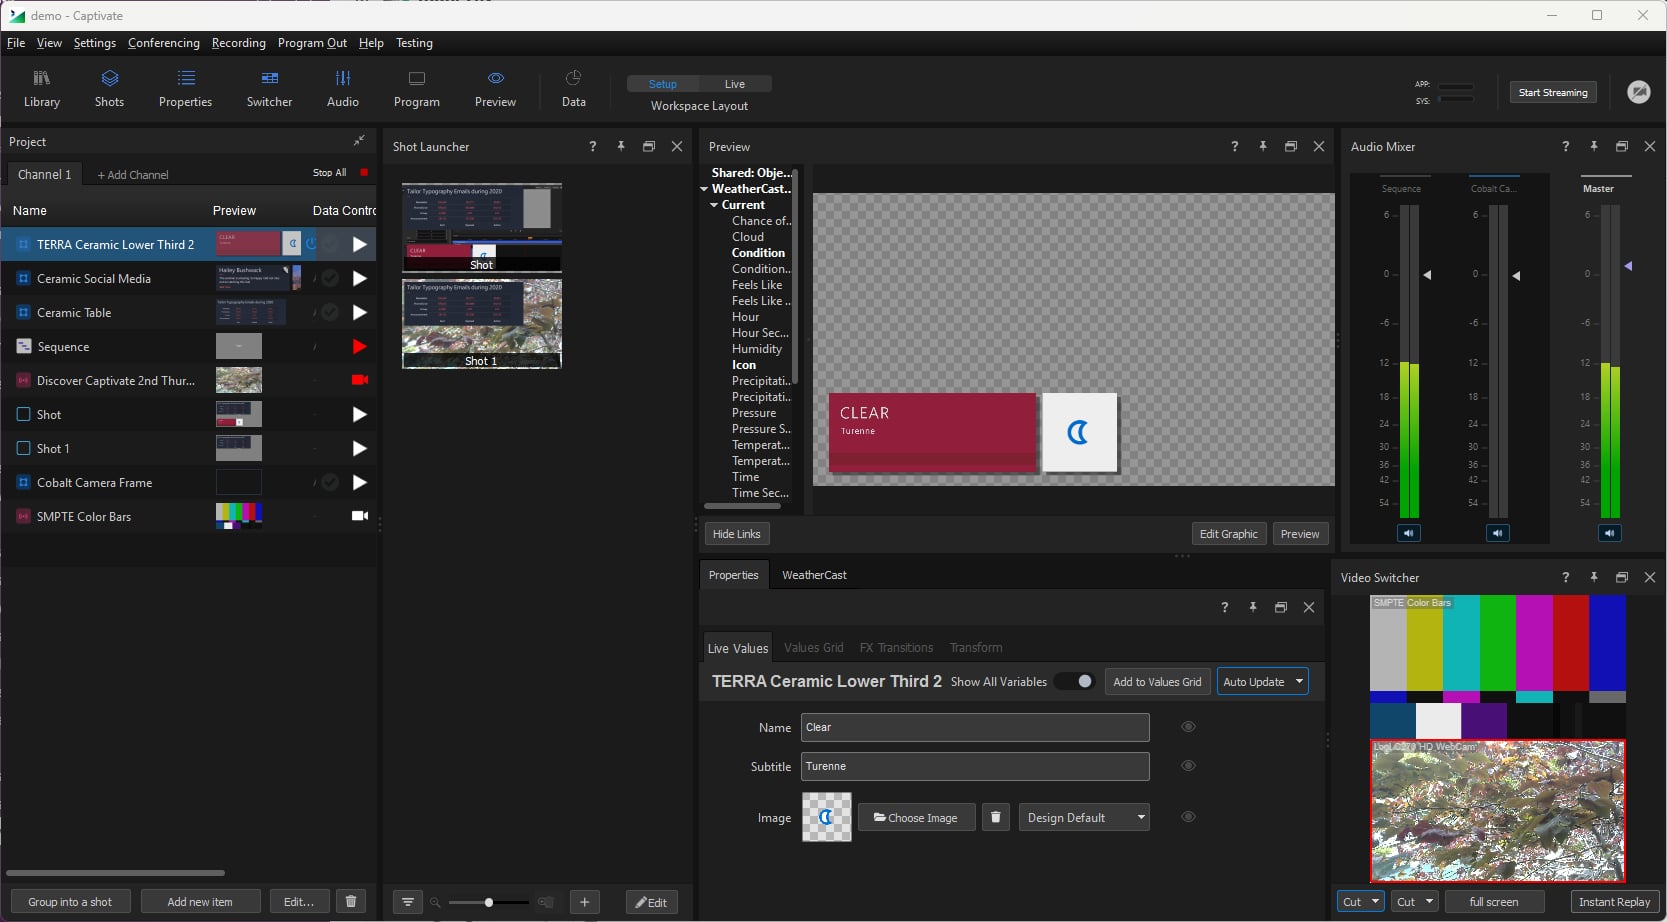The height and width of the screenshot is (922, 1667).
Task: Play the Ceramic Social Media item
Action: tap(359, 278)
